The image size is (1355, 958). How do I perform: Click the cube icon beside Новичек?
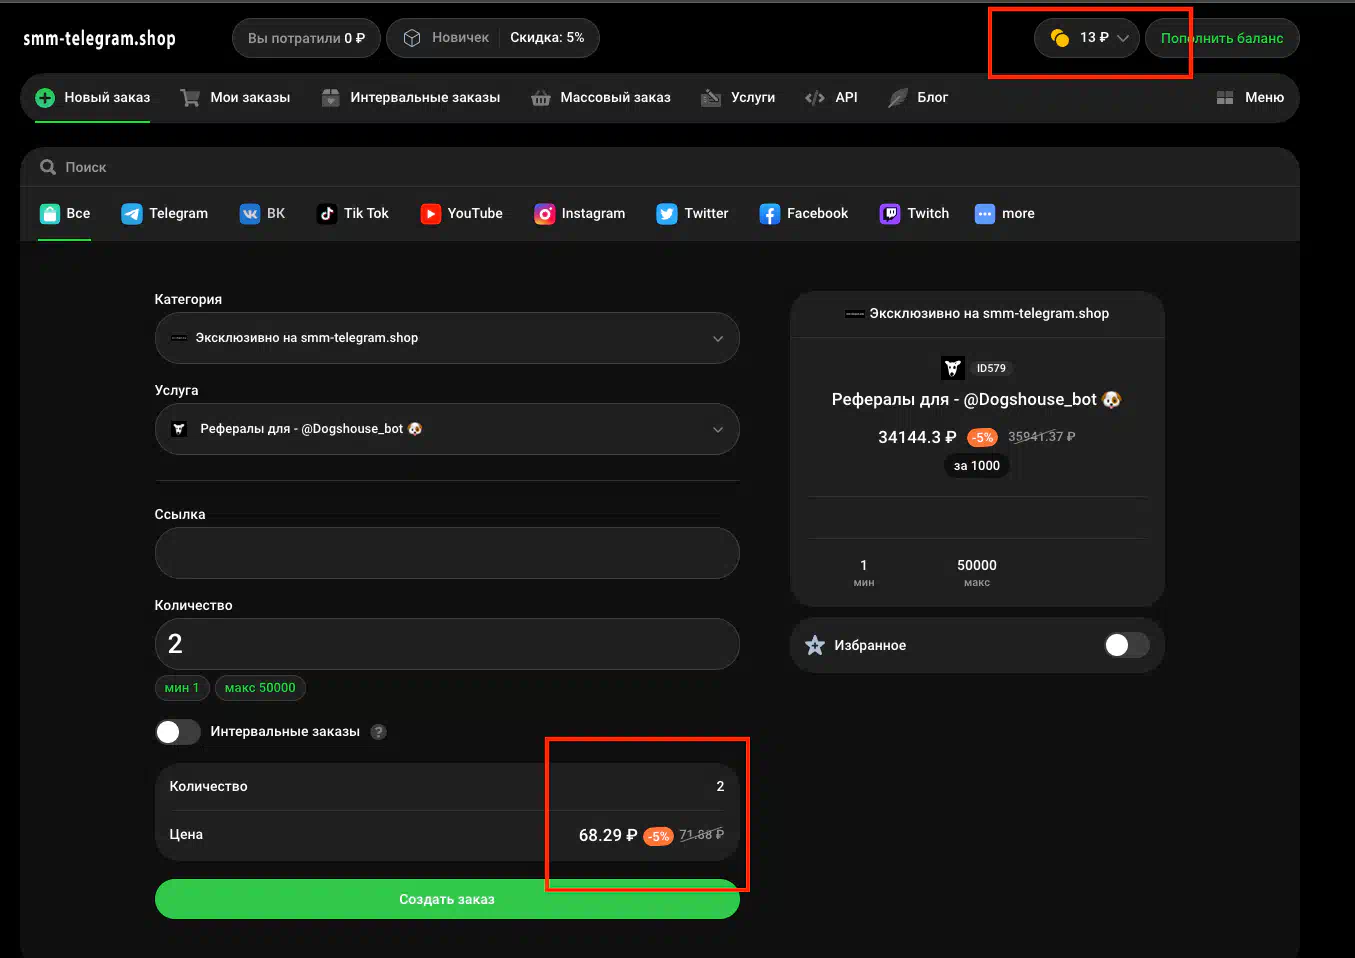[412, 38]
